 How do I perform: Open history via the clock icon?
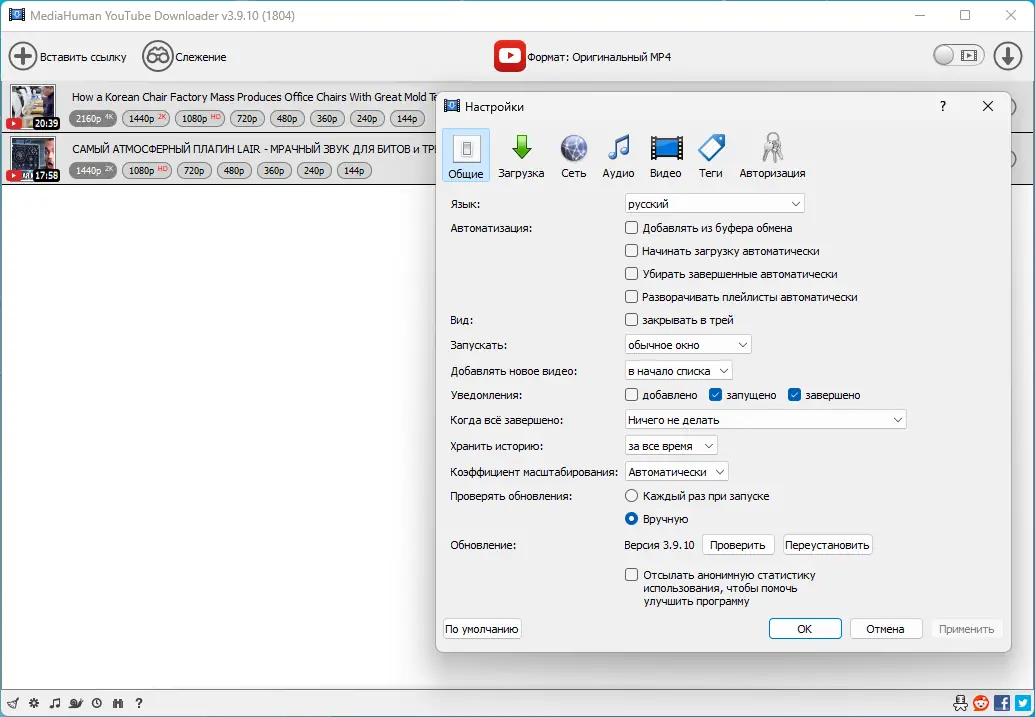click(x=97, y=703)
